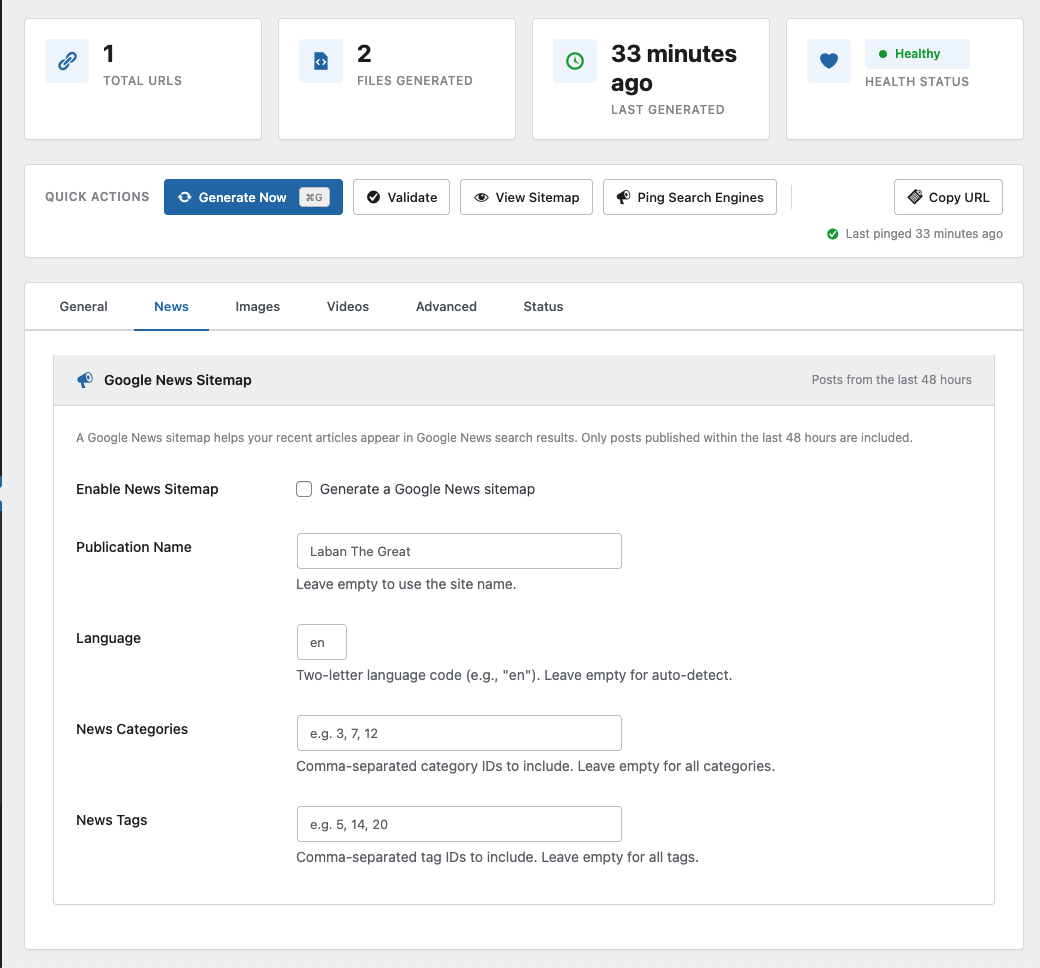Ping Search Engines now
Image resolution: width=1040 pixels, height=968 pixels.
[690, 197]
